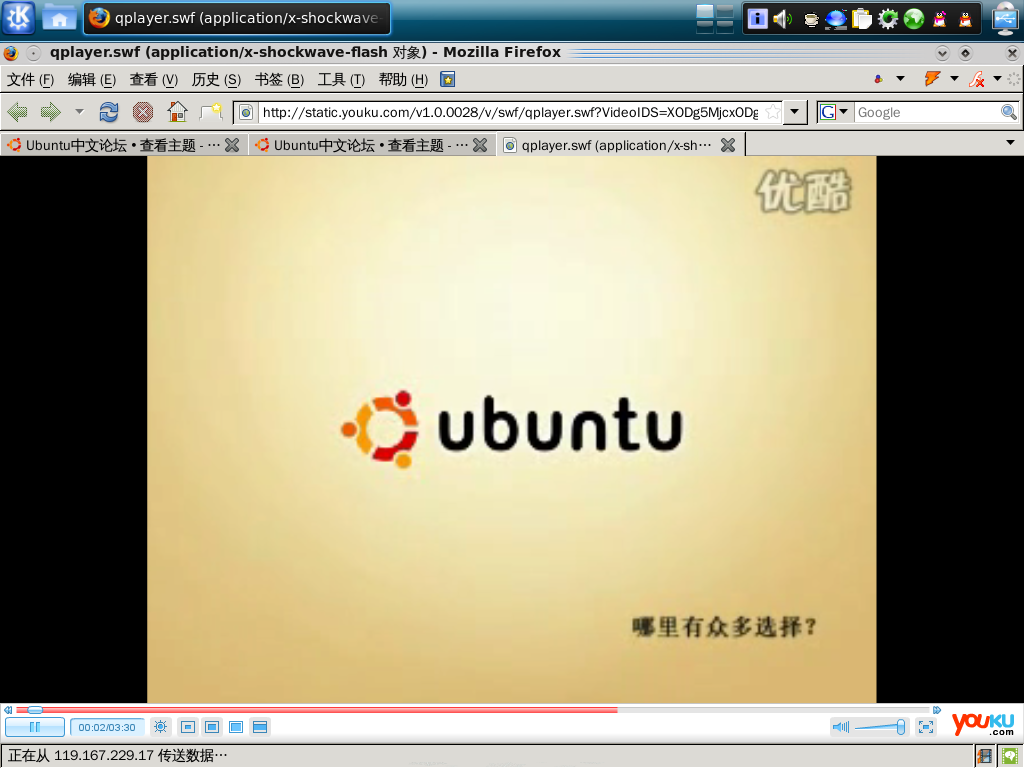Select the large video size icon
Screen dimensions: 1024x768
[236, 727]
